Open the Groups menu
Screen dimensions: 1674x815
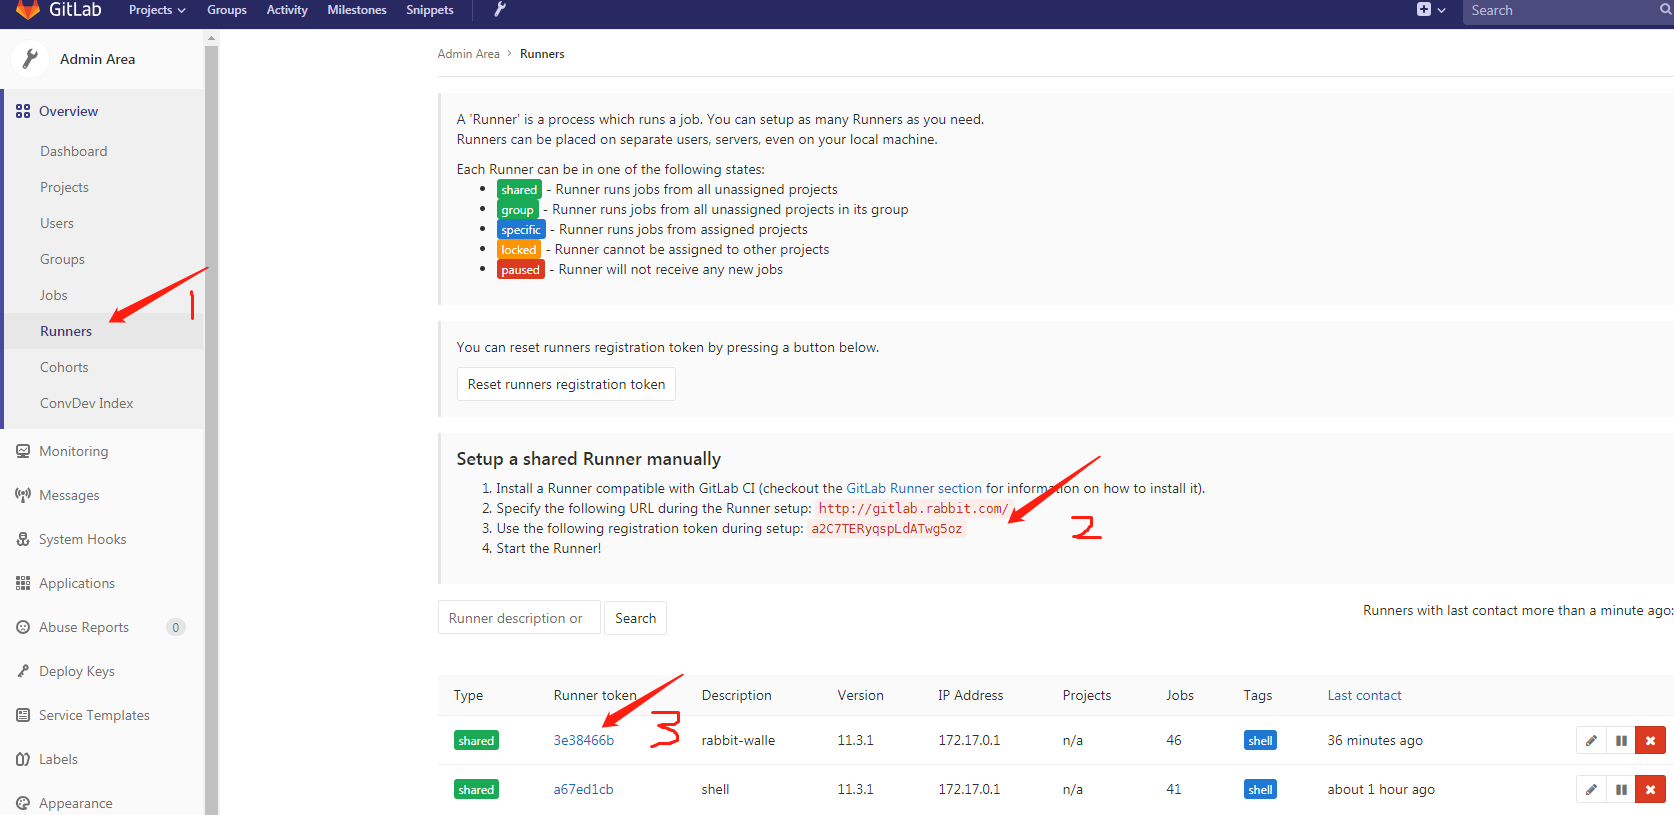227,10
